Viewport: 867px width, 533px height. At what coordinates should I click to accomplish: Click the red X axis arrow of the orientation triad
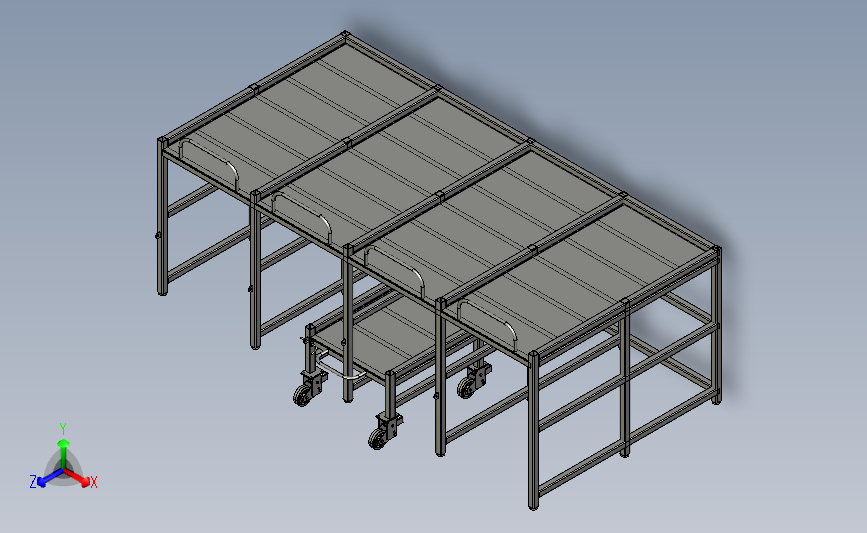[x=77, y=477]
